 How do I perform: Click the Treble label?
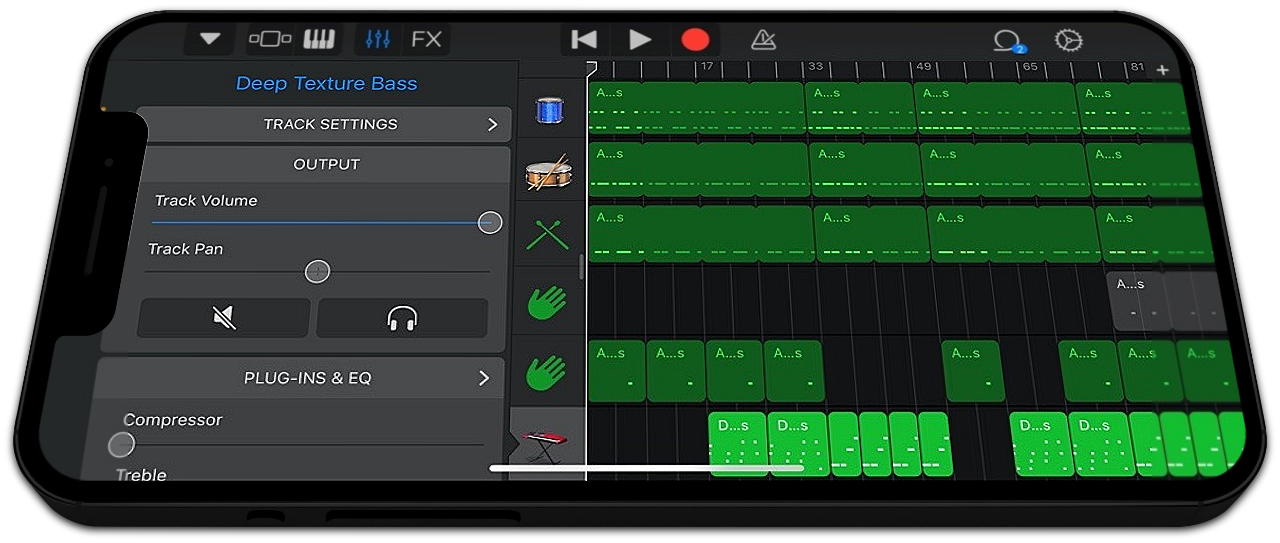pyautogui.click(x=141, y=475)
